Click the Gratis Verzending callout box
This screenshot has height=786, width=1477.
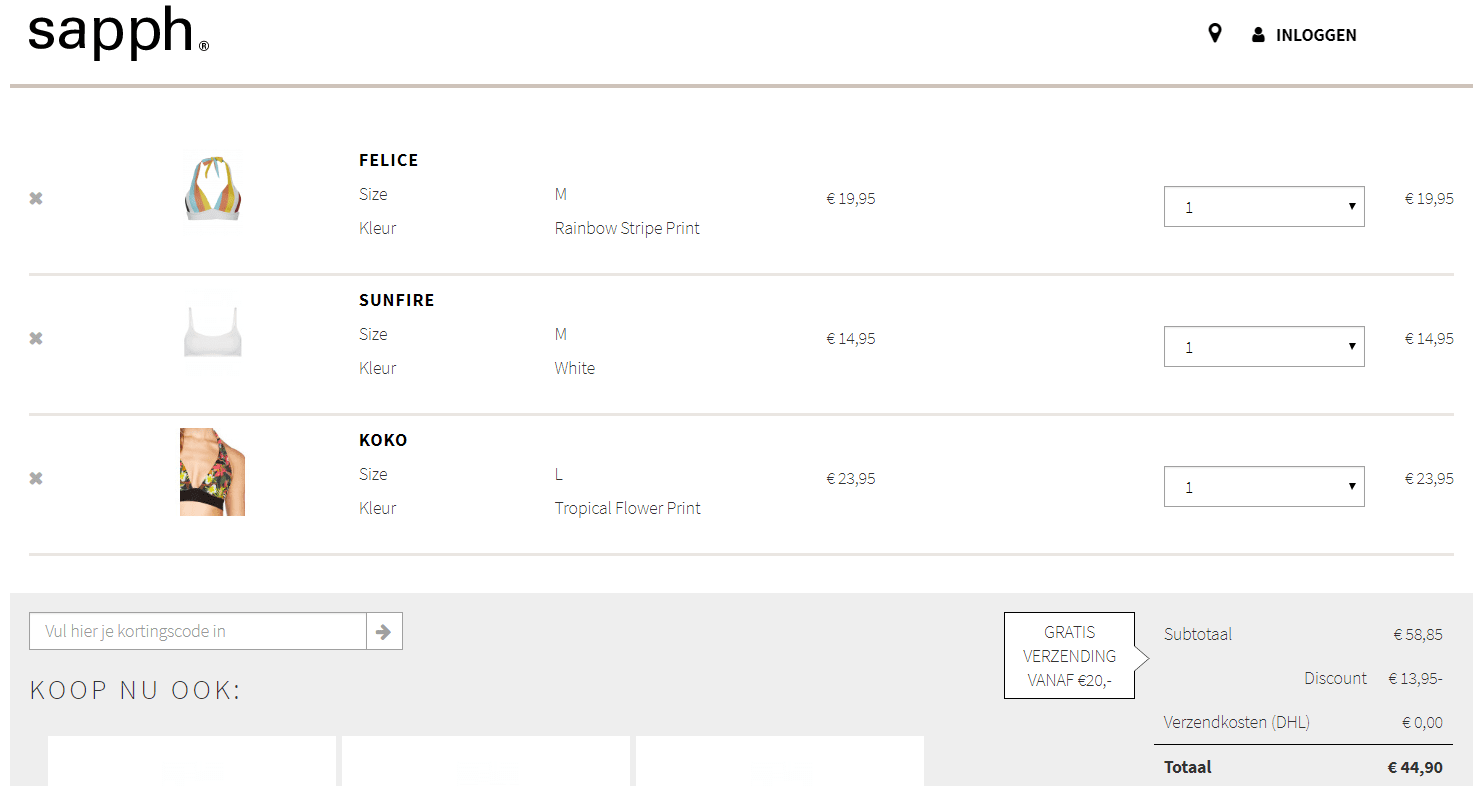[x=1069, y=656]
